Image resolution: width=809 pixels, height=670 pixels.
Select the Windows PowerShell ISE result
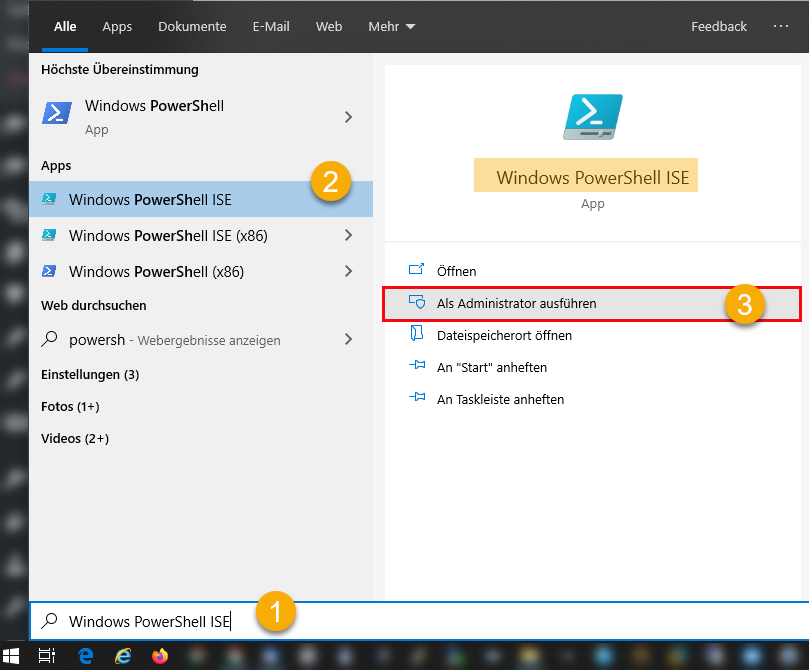(201, 199)
